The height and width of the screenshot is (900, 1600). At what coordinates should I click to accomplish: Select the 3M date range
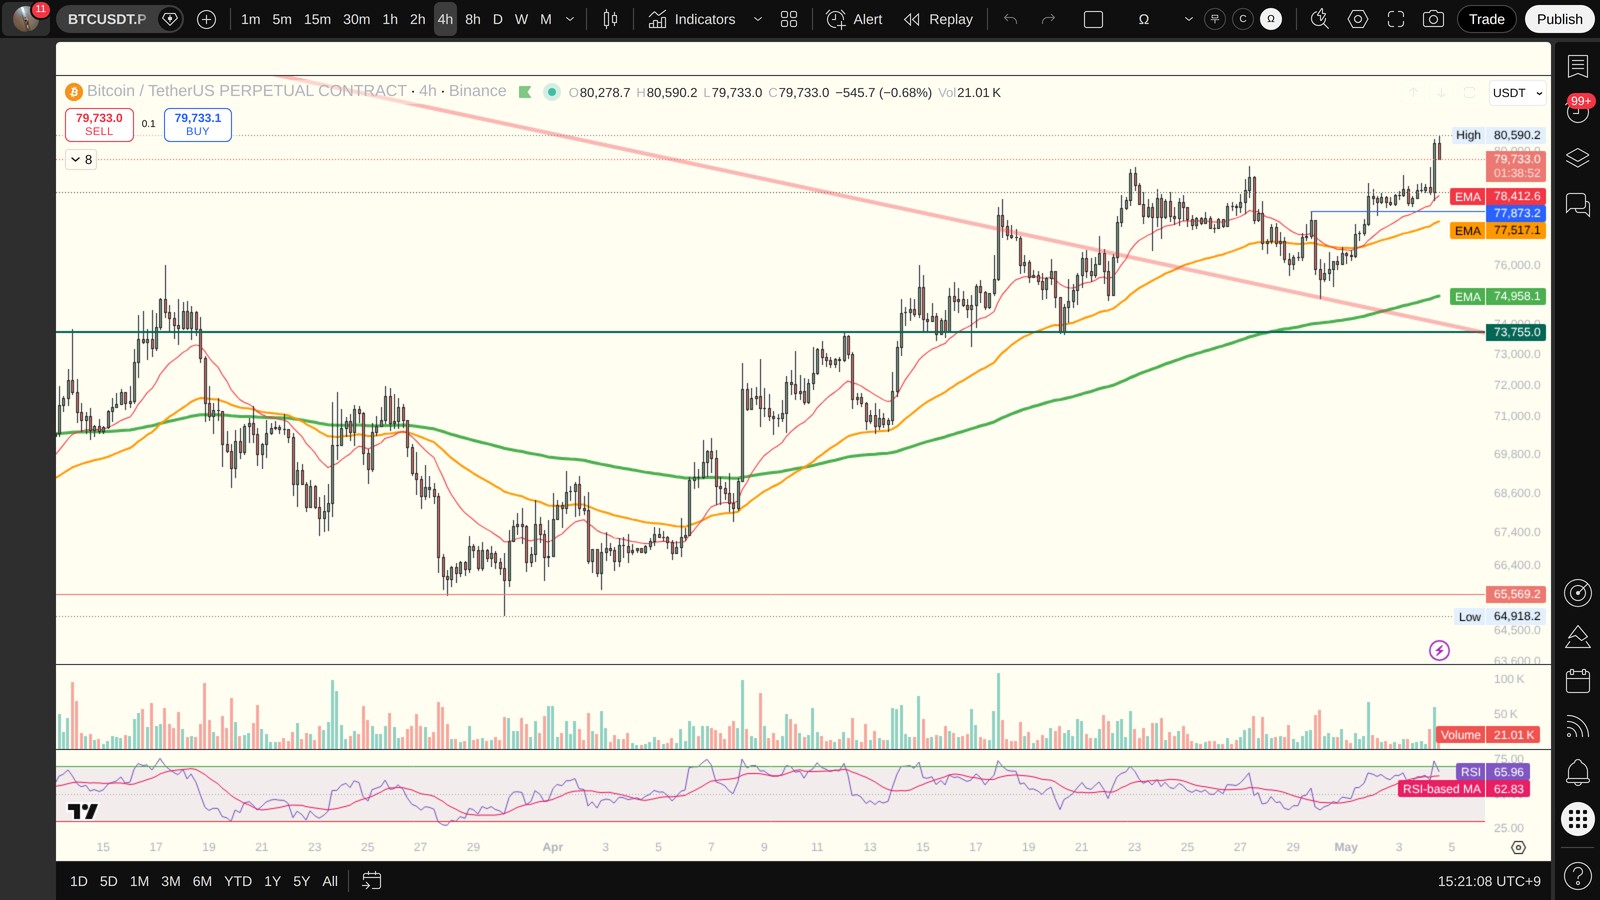click(x=171, y=881)
